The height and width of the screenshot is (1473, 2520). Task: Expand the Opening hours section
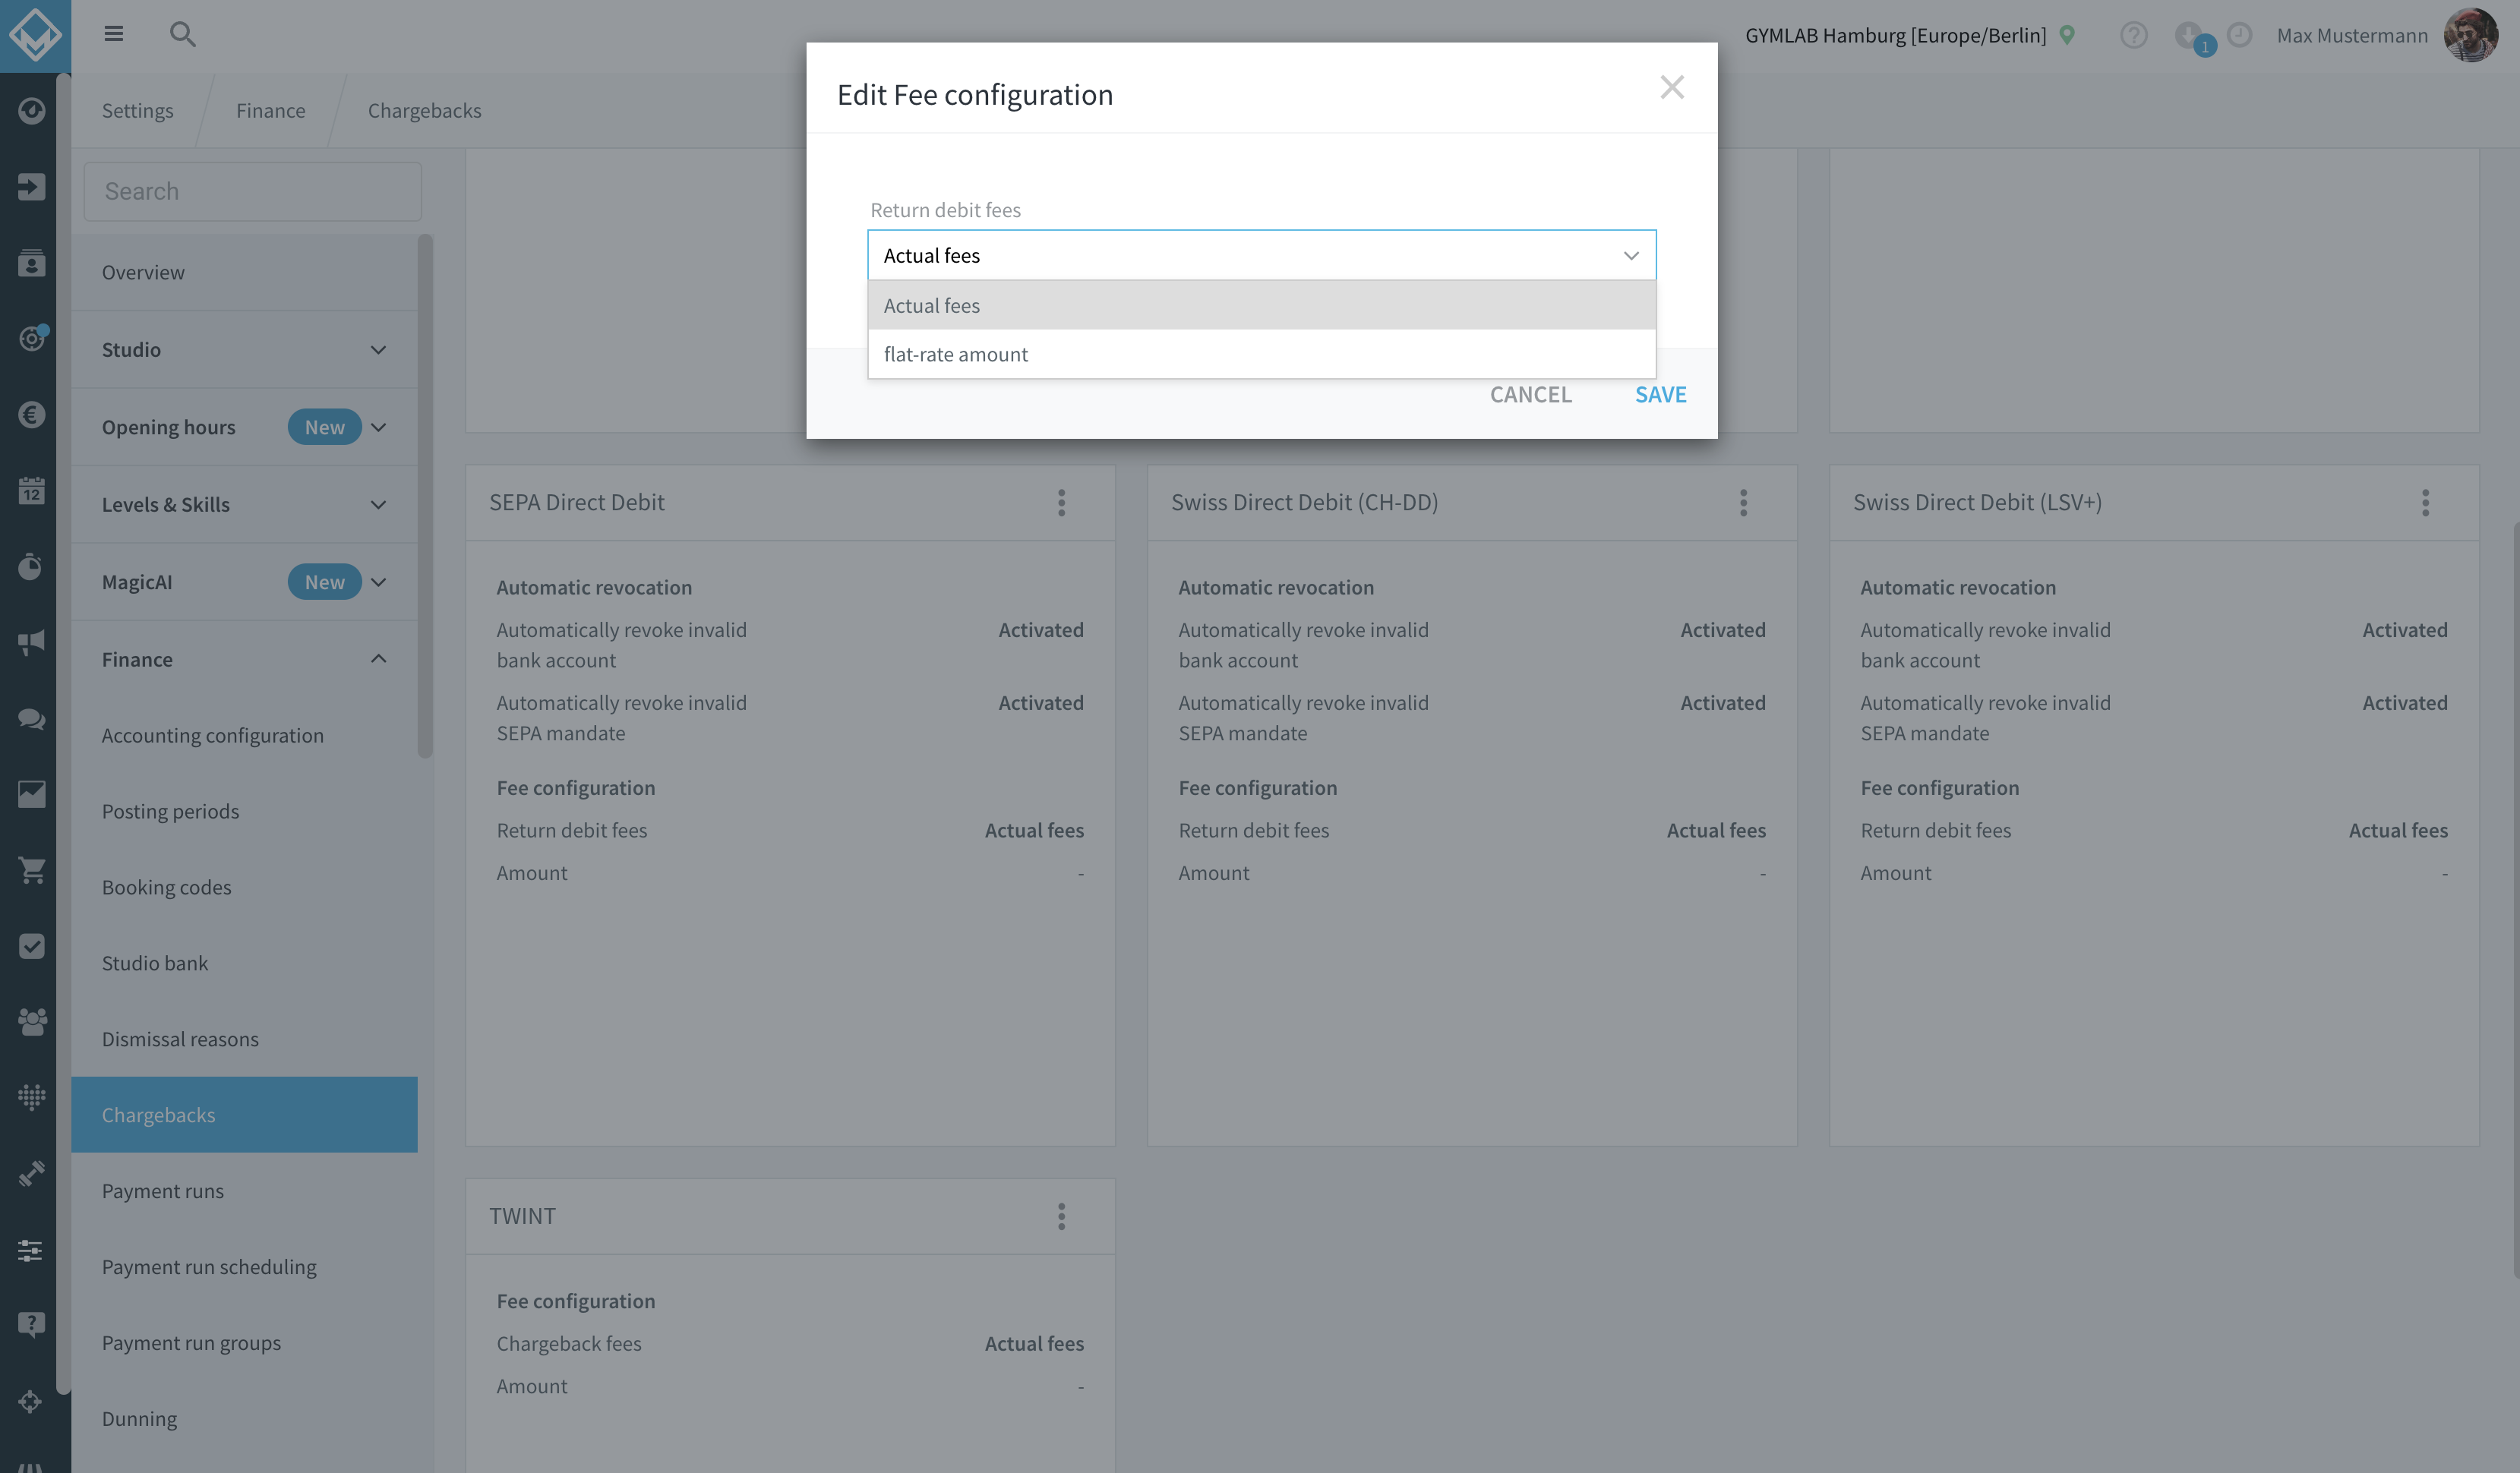coord(244,427)
